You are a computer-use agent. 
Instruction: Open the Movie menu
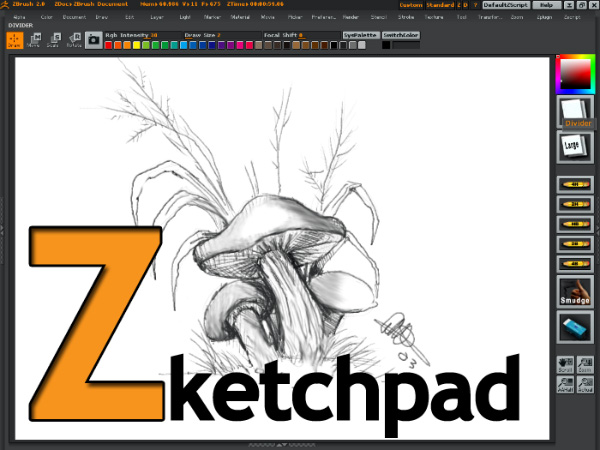(x=267, y=17)
